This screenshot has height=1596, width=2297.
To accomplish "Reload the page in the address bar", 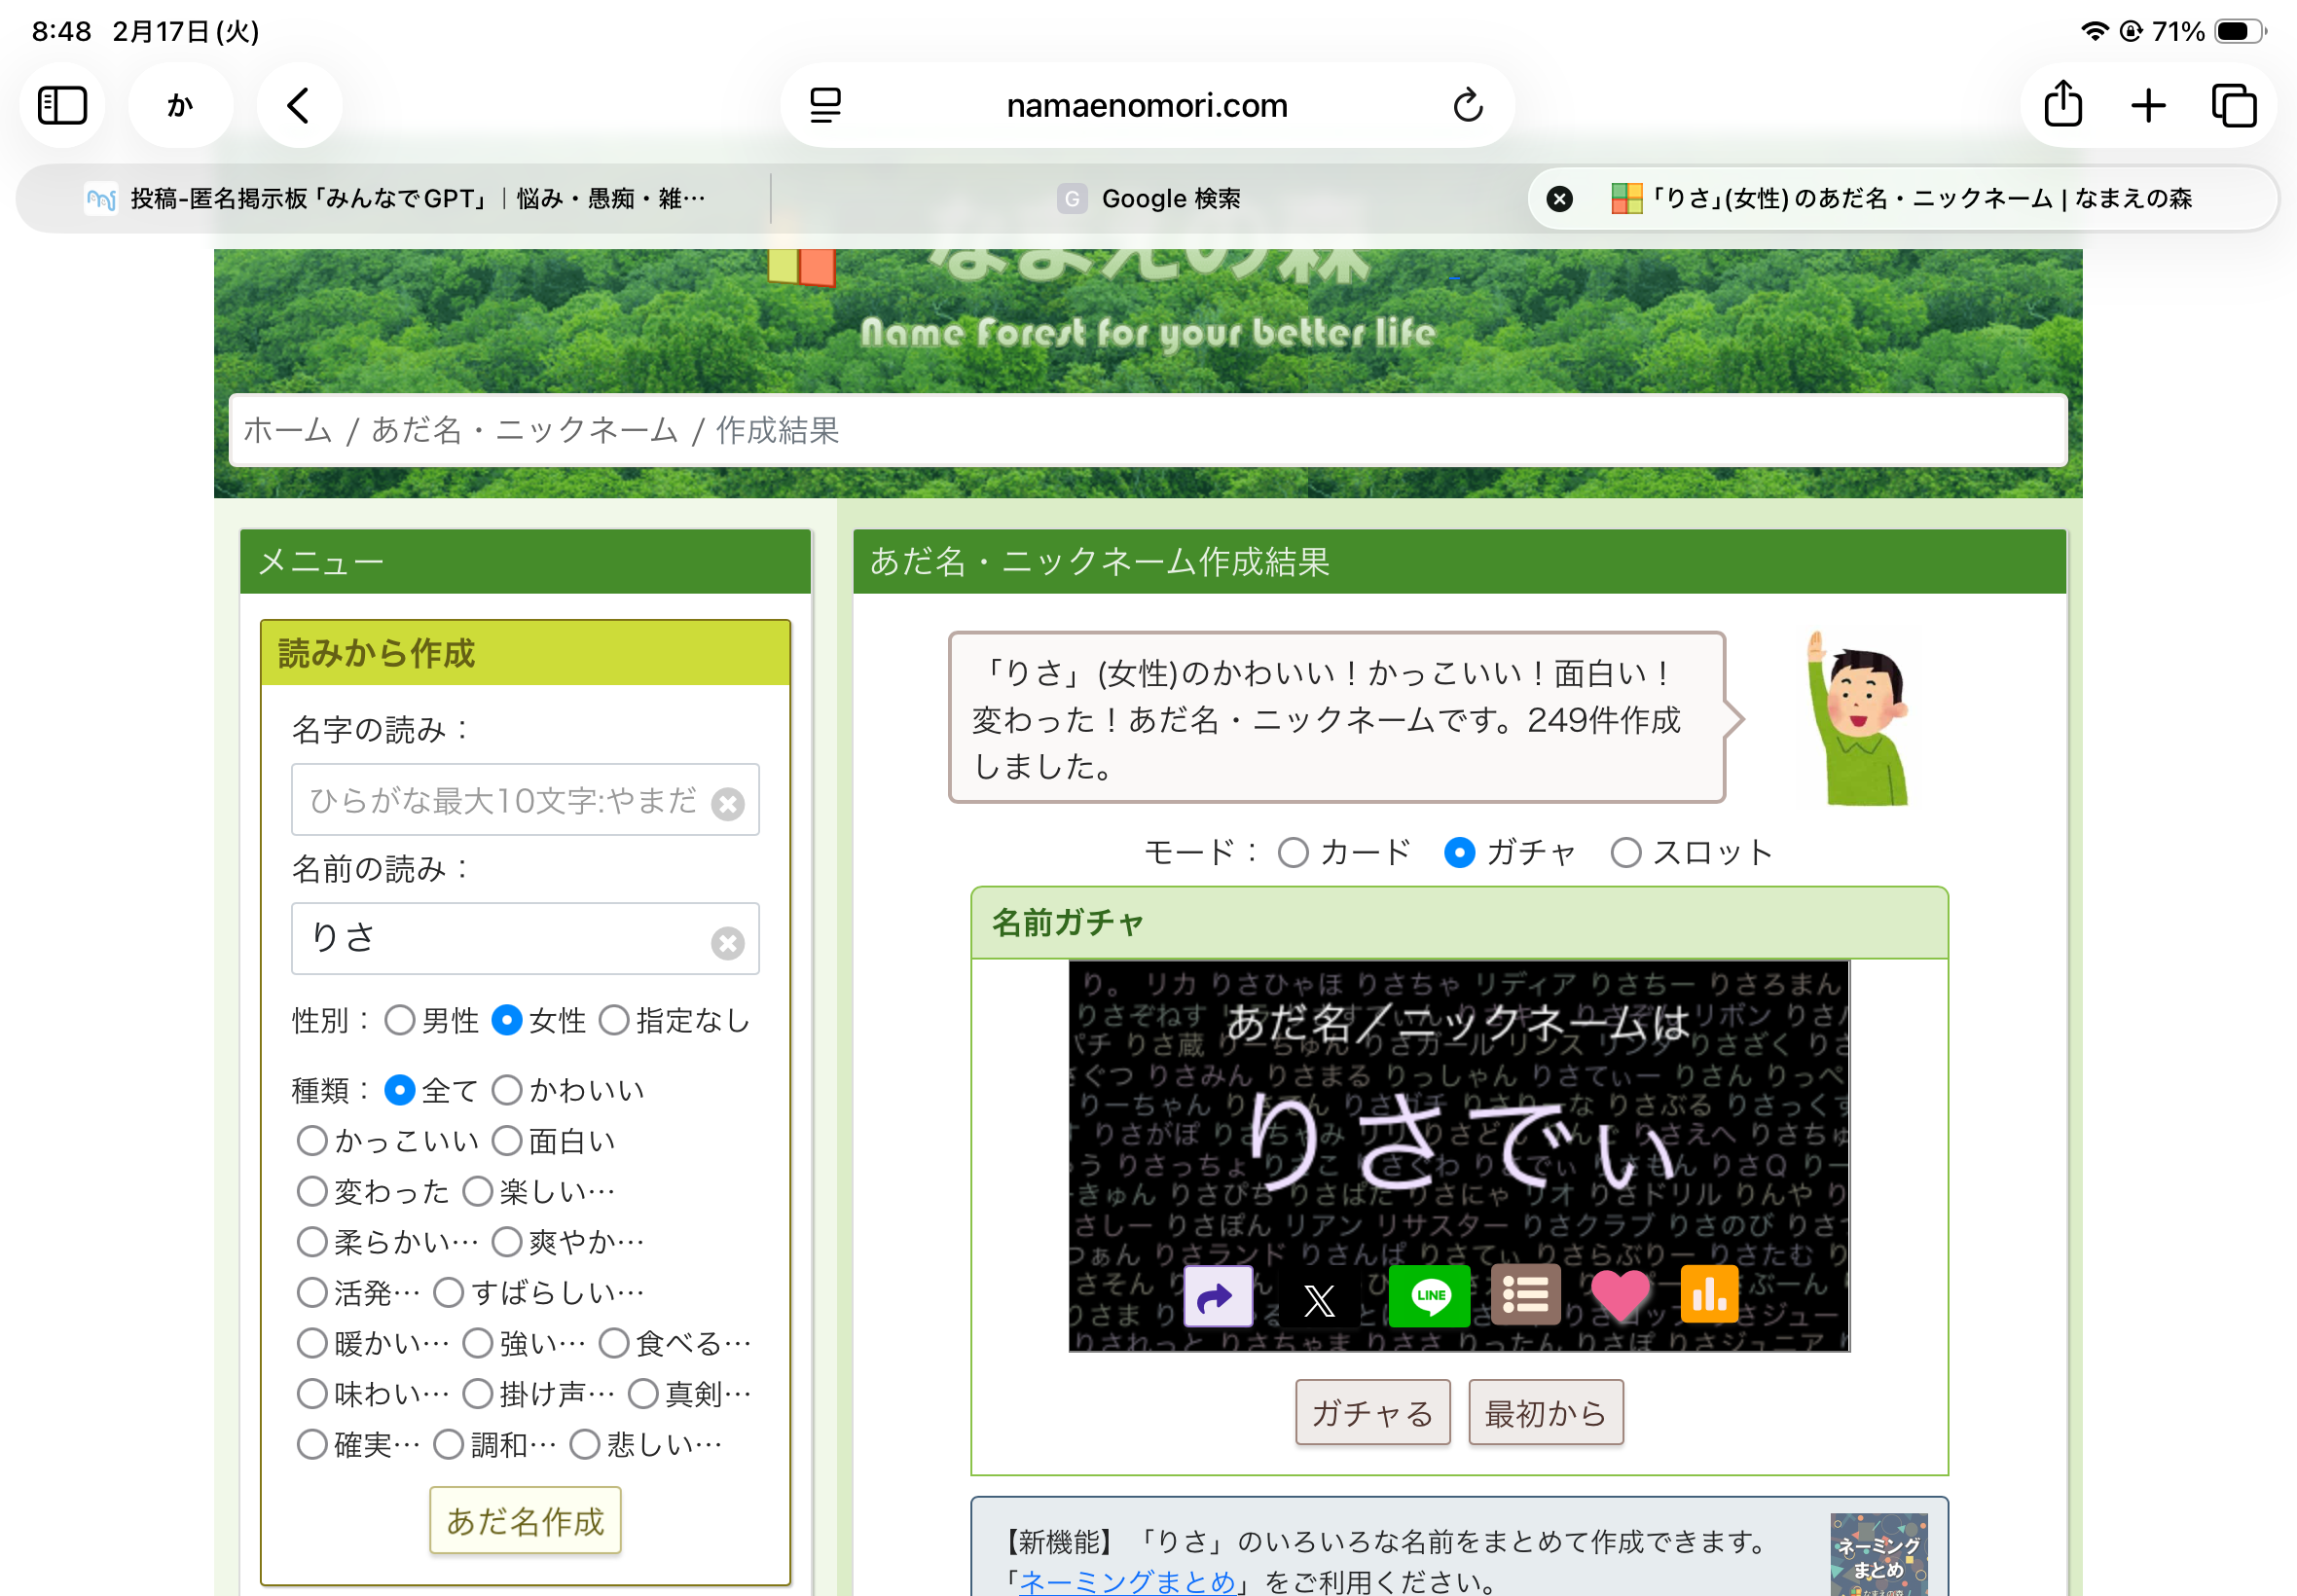I will (1467, 105).
